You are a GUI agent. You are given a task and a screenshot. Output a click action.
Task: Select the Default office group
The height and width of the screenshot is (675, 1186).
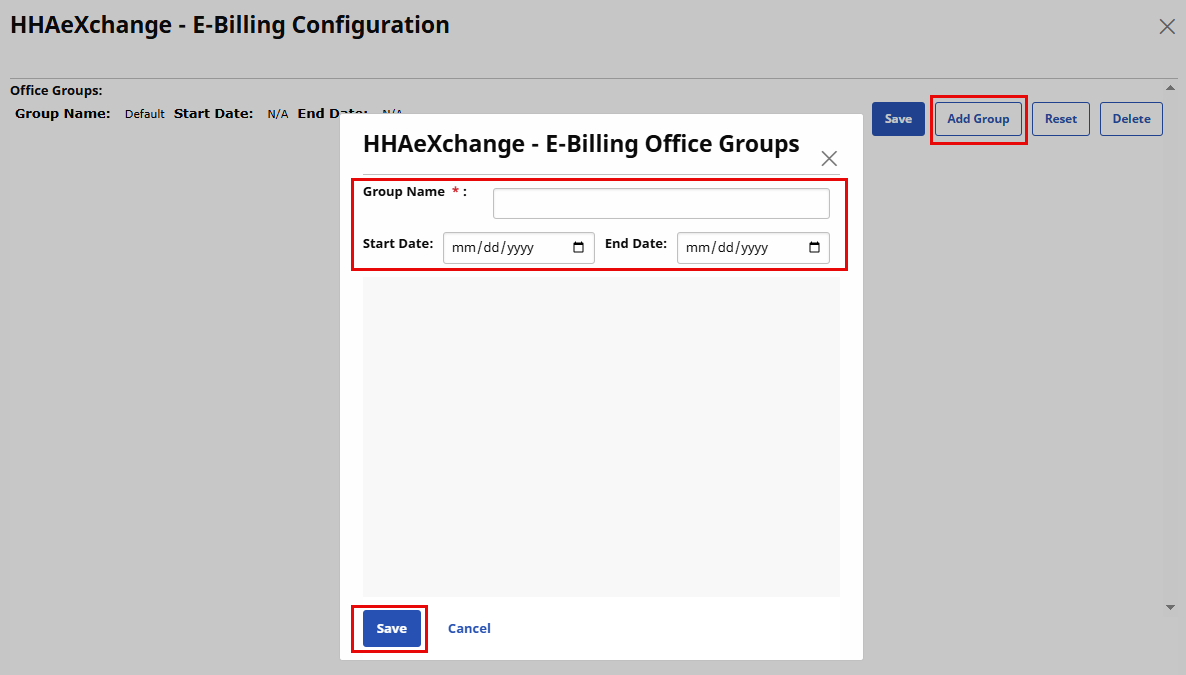144,113
